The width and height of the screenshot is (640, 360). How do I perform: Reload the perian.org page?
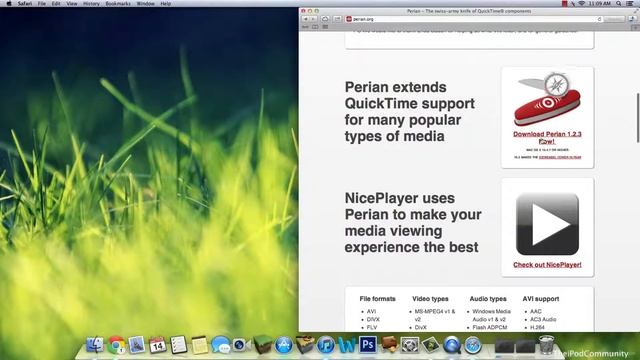[599, 19]
